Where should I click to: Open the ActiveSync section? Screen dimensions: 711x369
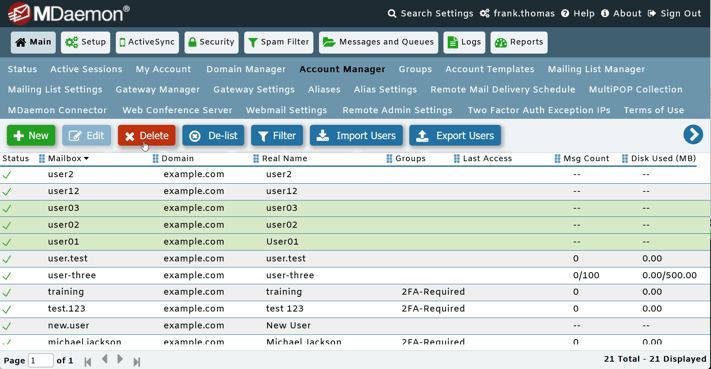[x=147, y=42]
